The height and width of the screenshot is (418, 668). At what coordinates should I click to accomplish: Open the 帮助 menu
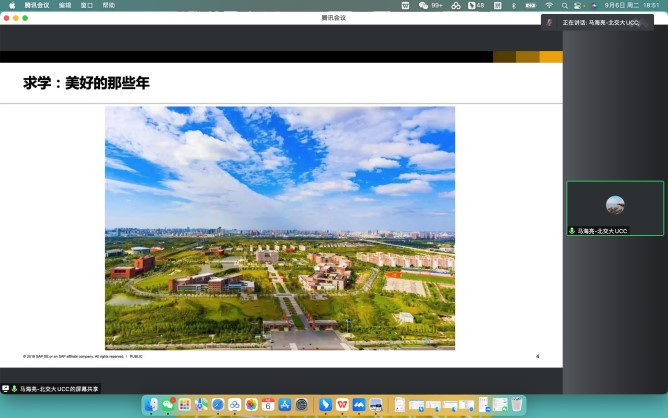pos(108,5)
